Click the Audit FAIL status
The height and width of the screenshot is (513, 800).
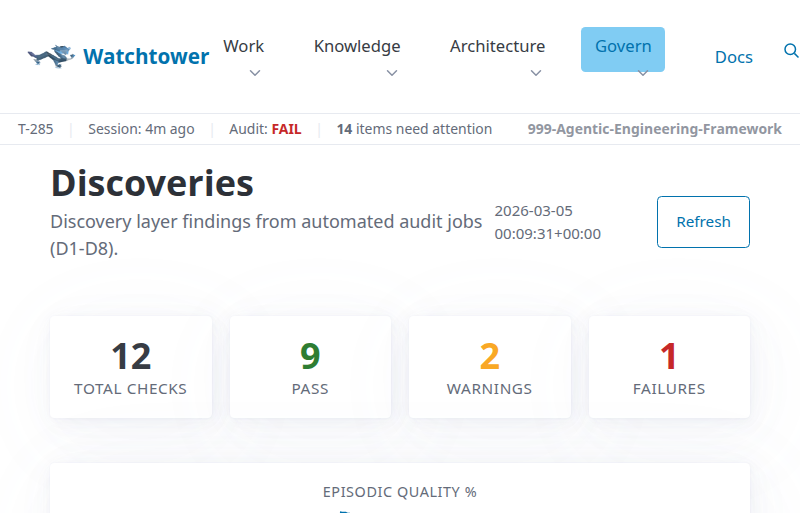coord(265,129)
